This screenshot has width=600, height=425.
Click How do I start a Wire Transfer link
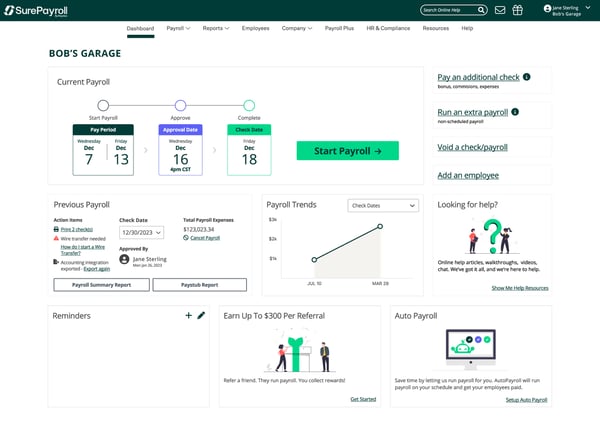pyautogui.click(x=83, y=250)
